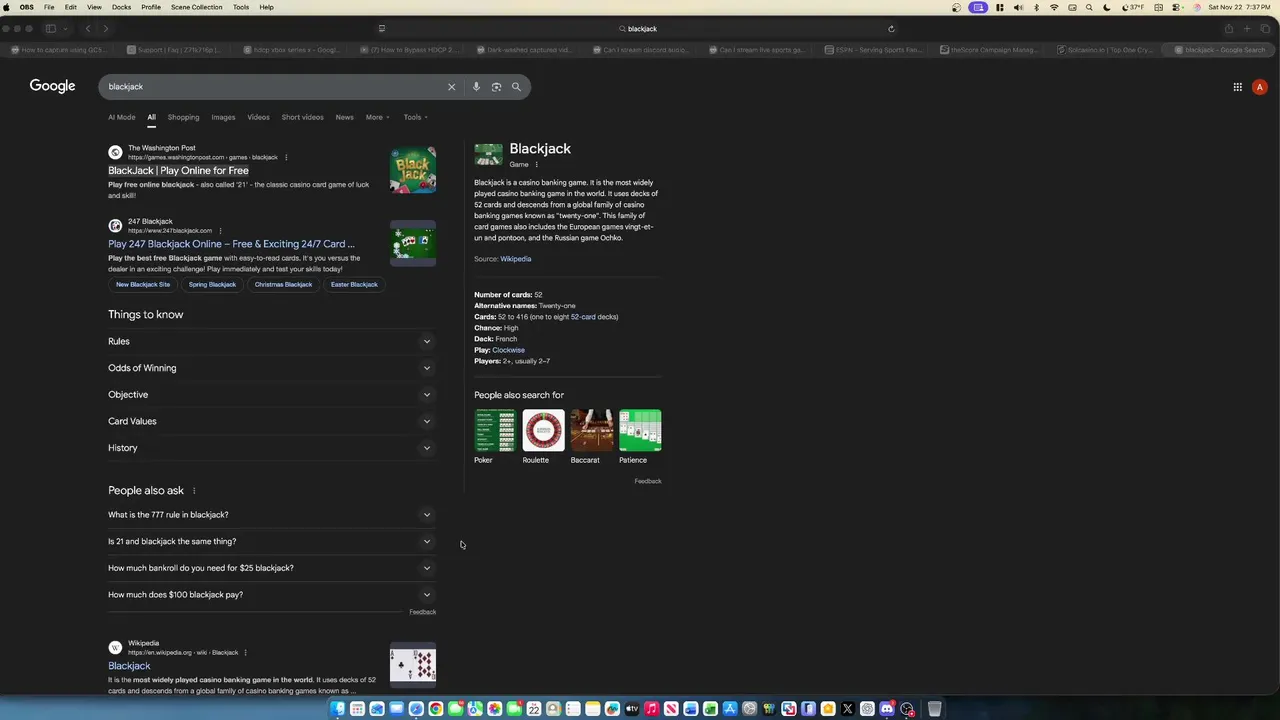This screenshot has height=720, width=1280.
Task: Open more options next to Washington Post result
Action: pyautogui.click(x=286, y=157)
